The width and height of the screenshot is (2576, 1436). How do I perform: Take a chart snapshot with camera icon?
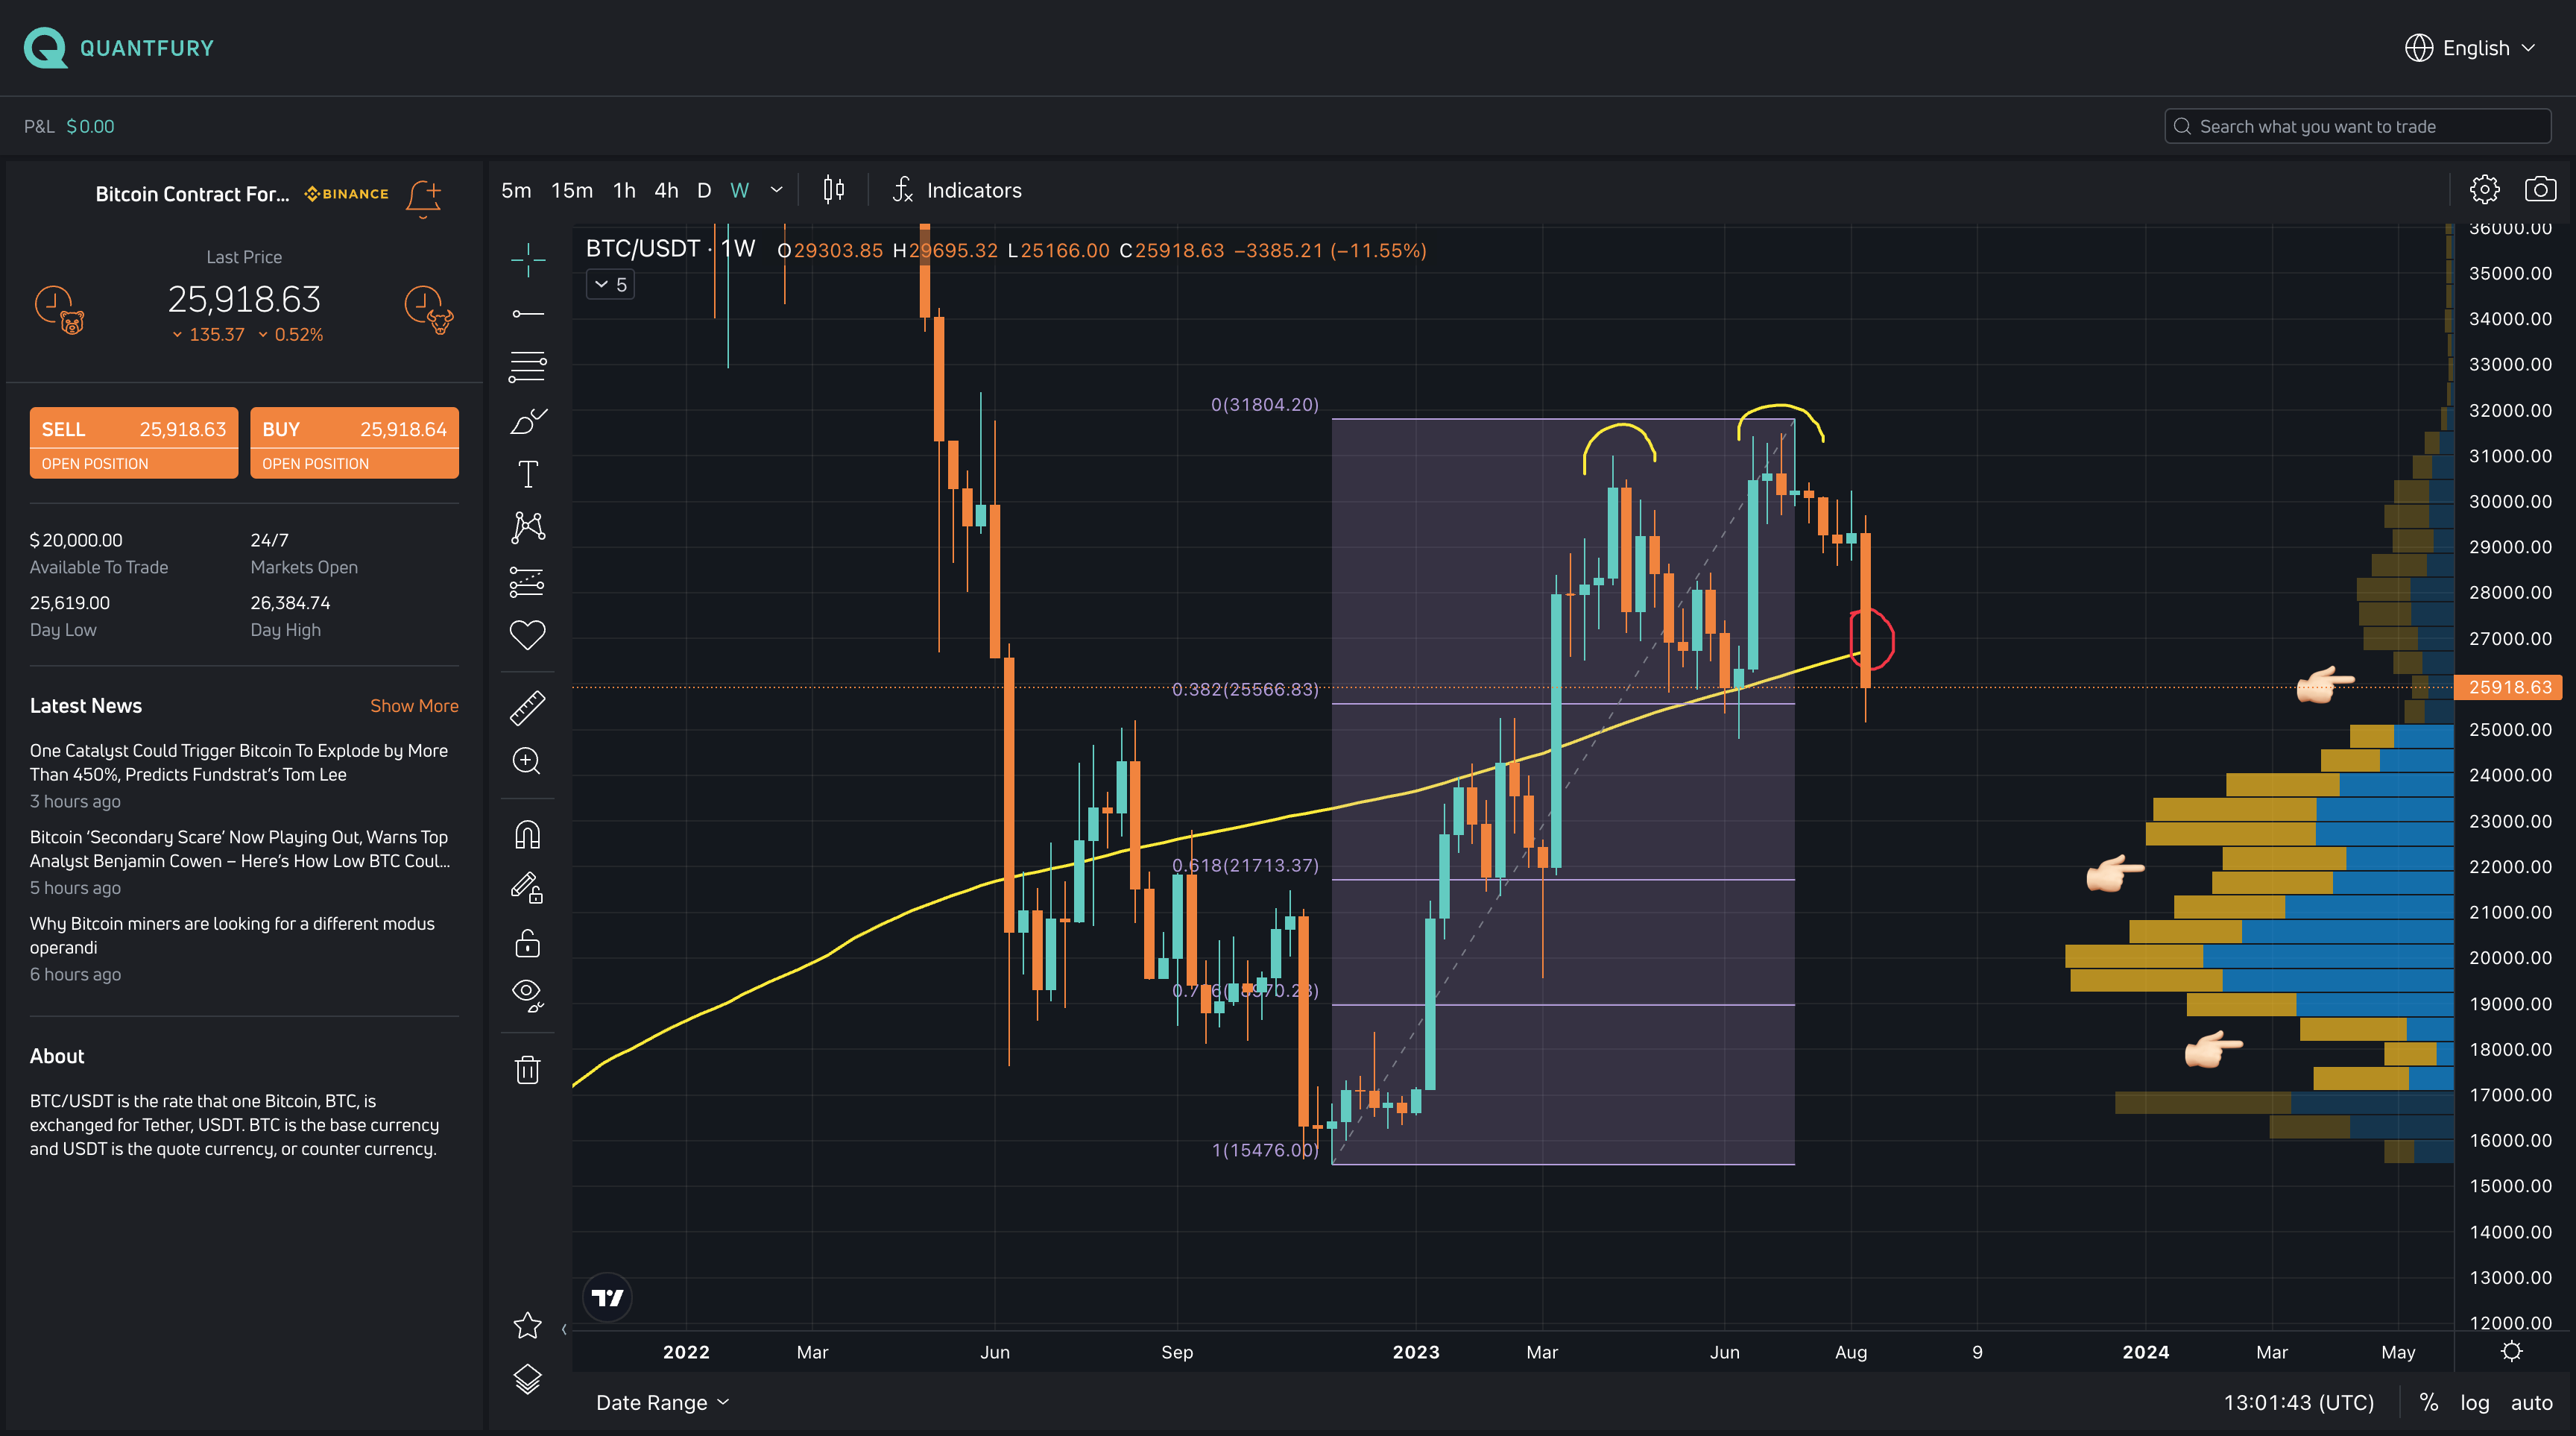point(2540,190)
